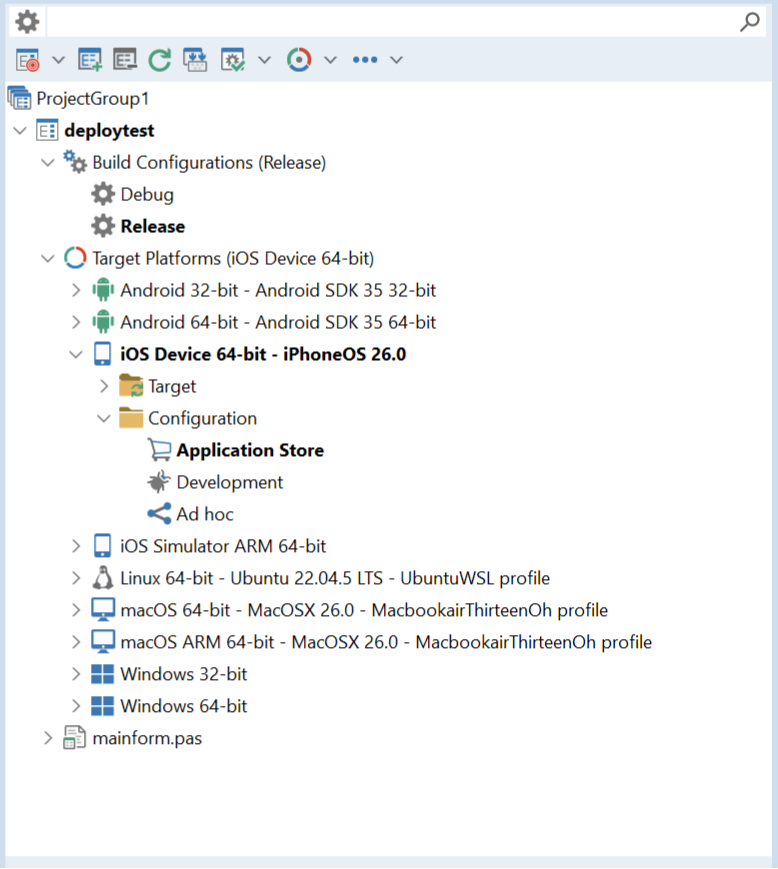The image size is (778, 869).
Task: Select the Release configuration
Action: [x=153, y=227]
